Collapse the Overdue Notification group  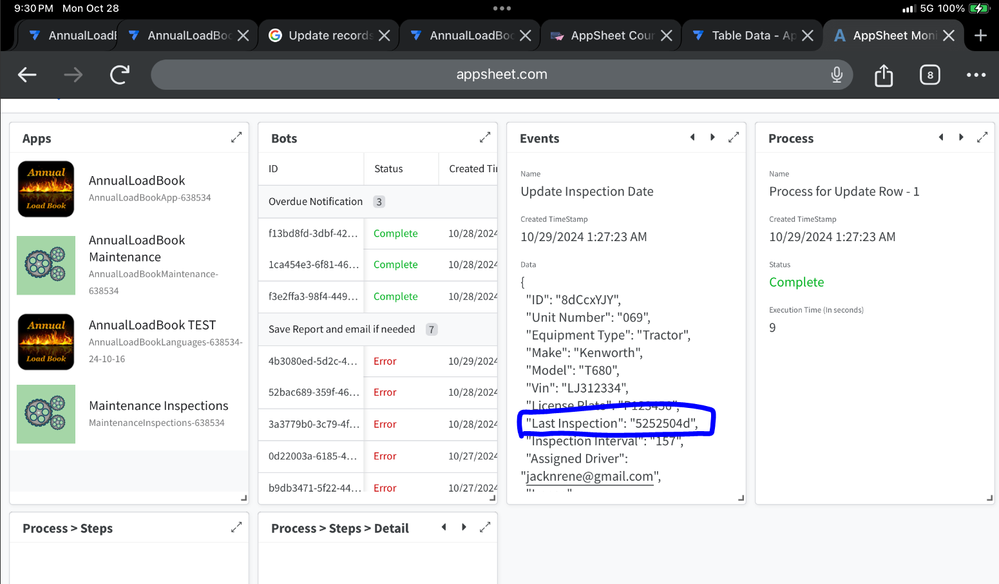coord(378,201)
